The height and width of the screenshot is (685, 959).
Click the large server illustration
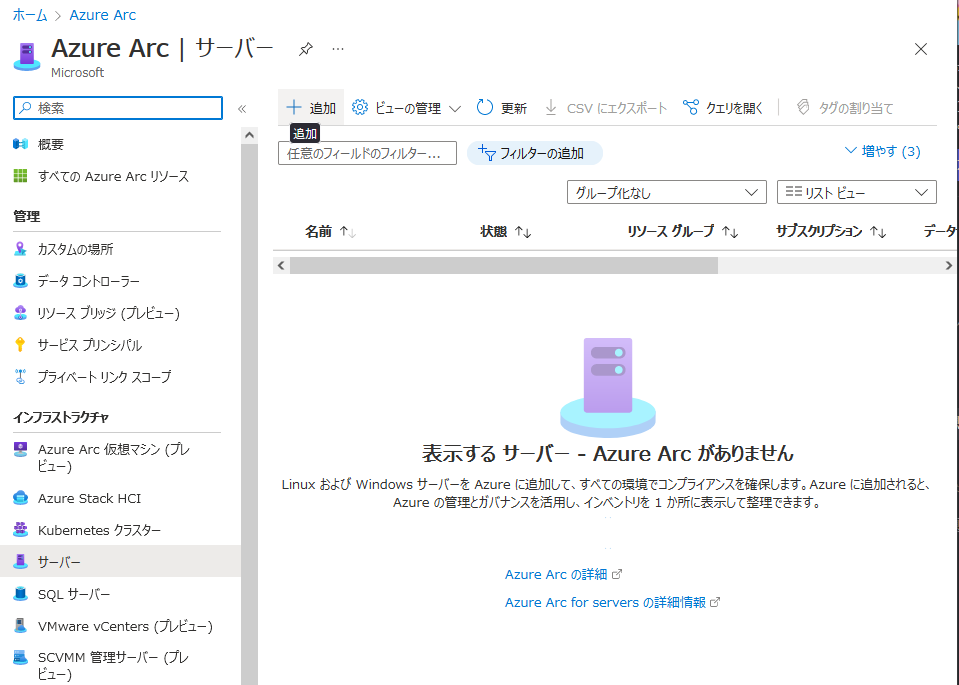pos(608,387)
